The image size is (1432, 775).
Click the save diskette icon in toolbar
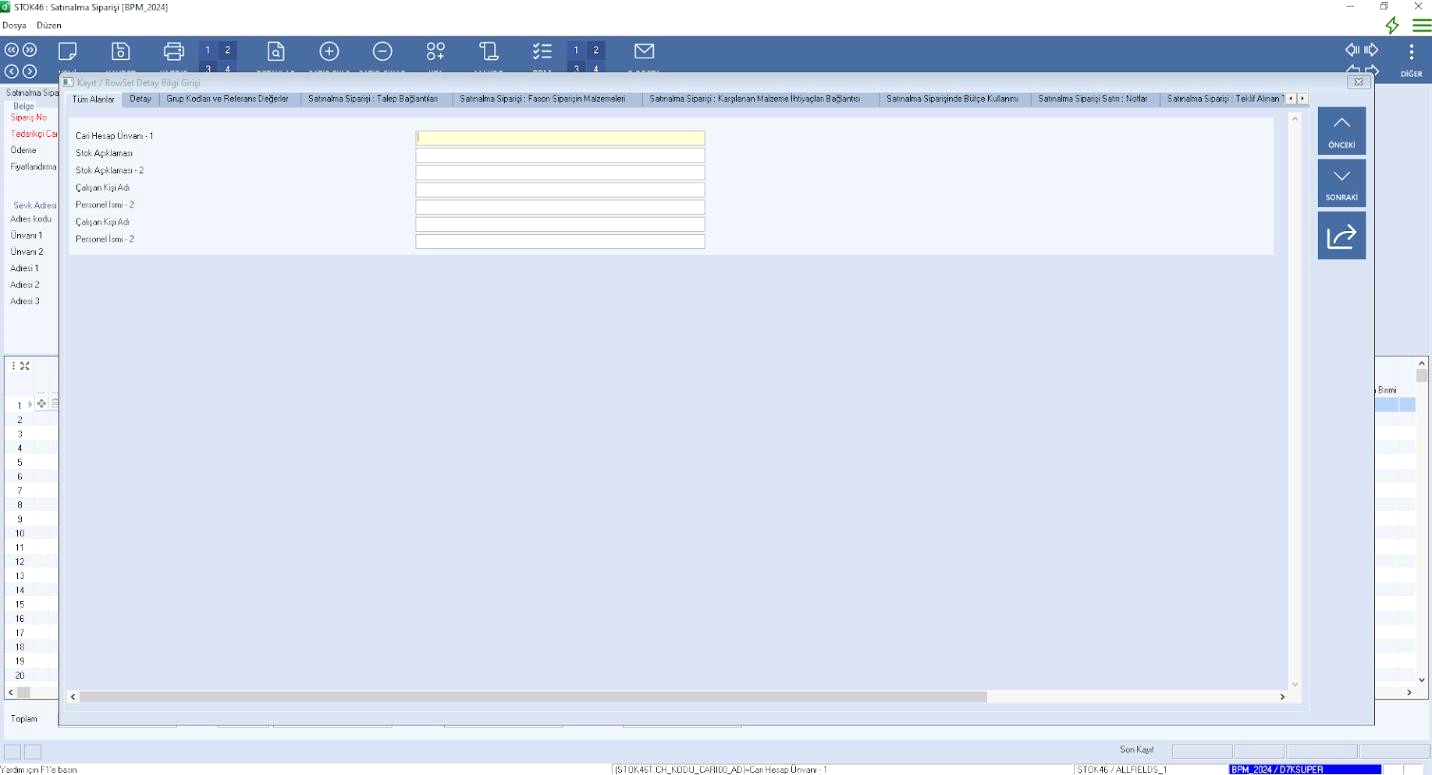(x=121, y=52)
